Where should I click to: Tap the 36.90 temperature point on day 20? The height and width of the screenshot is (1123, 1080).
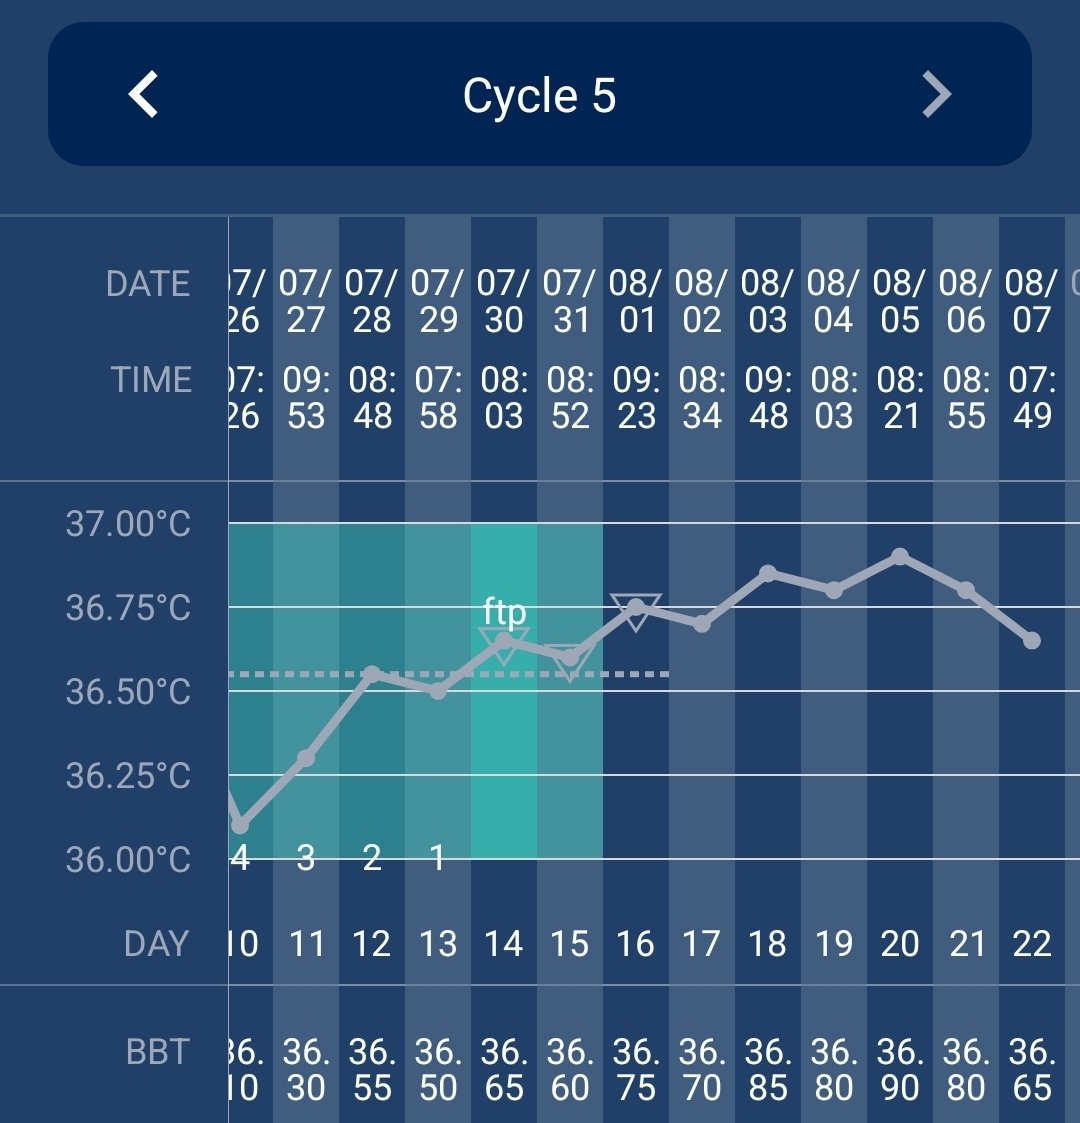[900, 556]
